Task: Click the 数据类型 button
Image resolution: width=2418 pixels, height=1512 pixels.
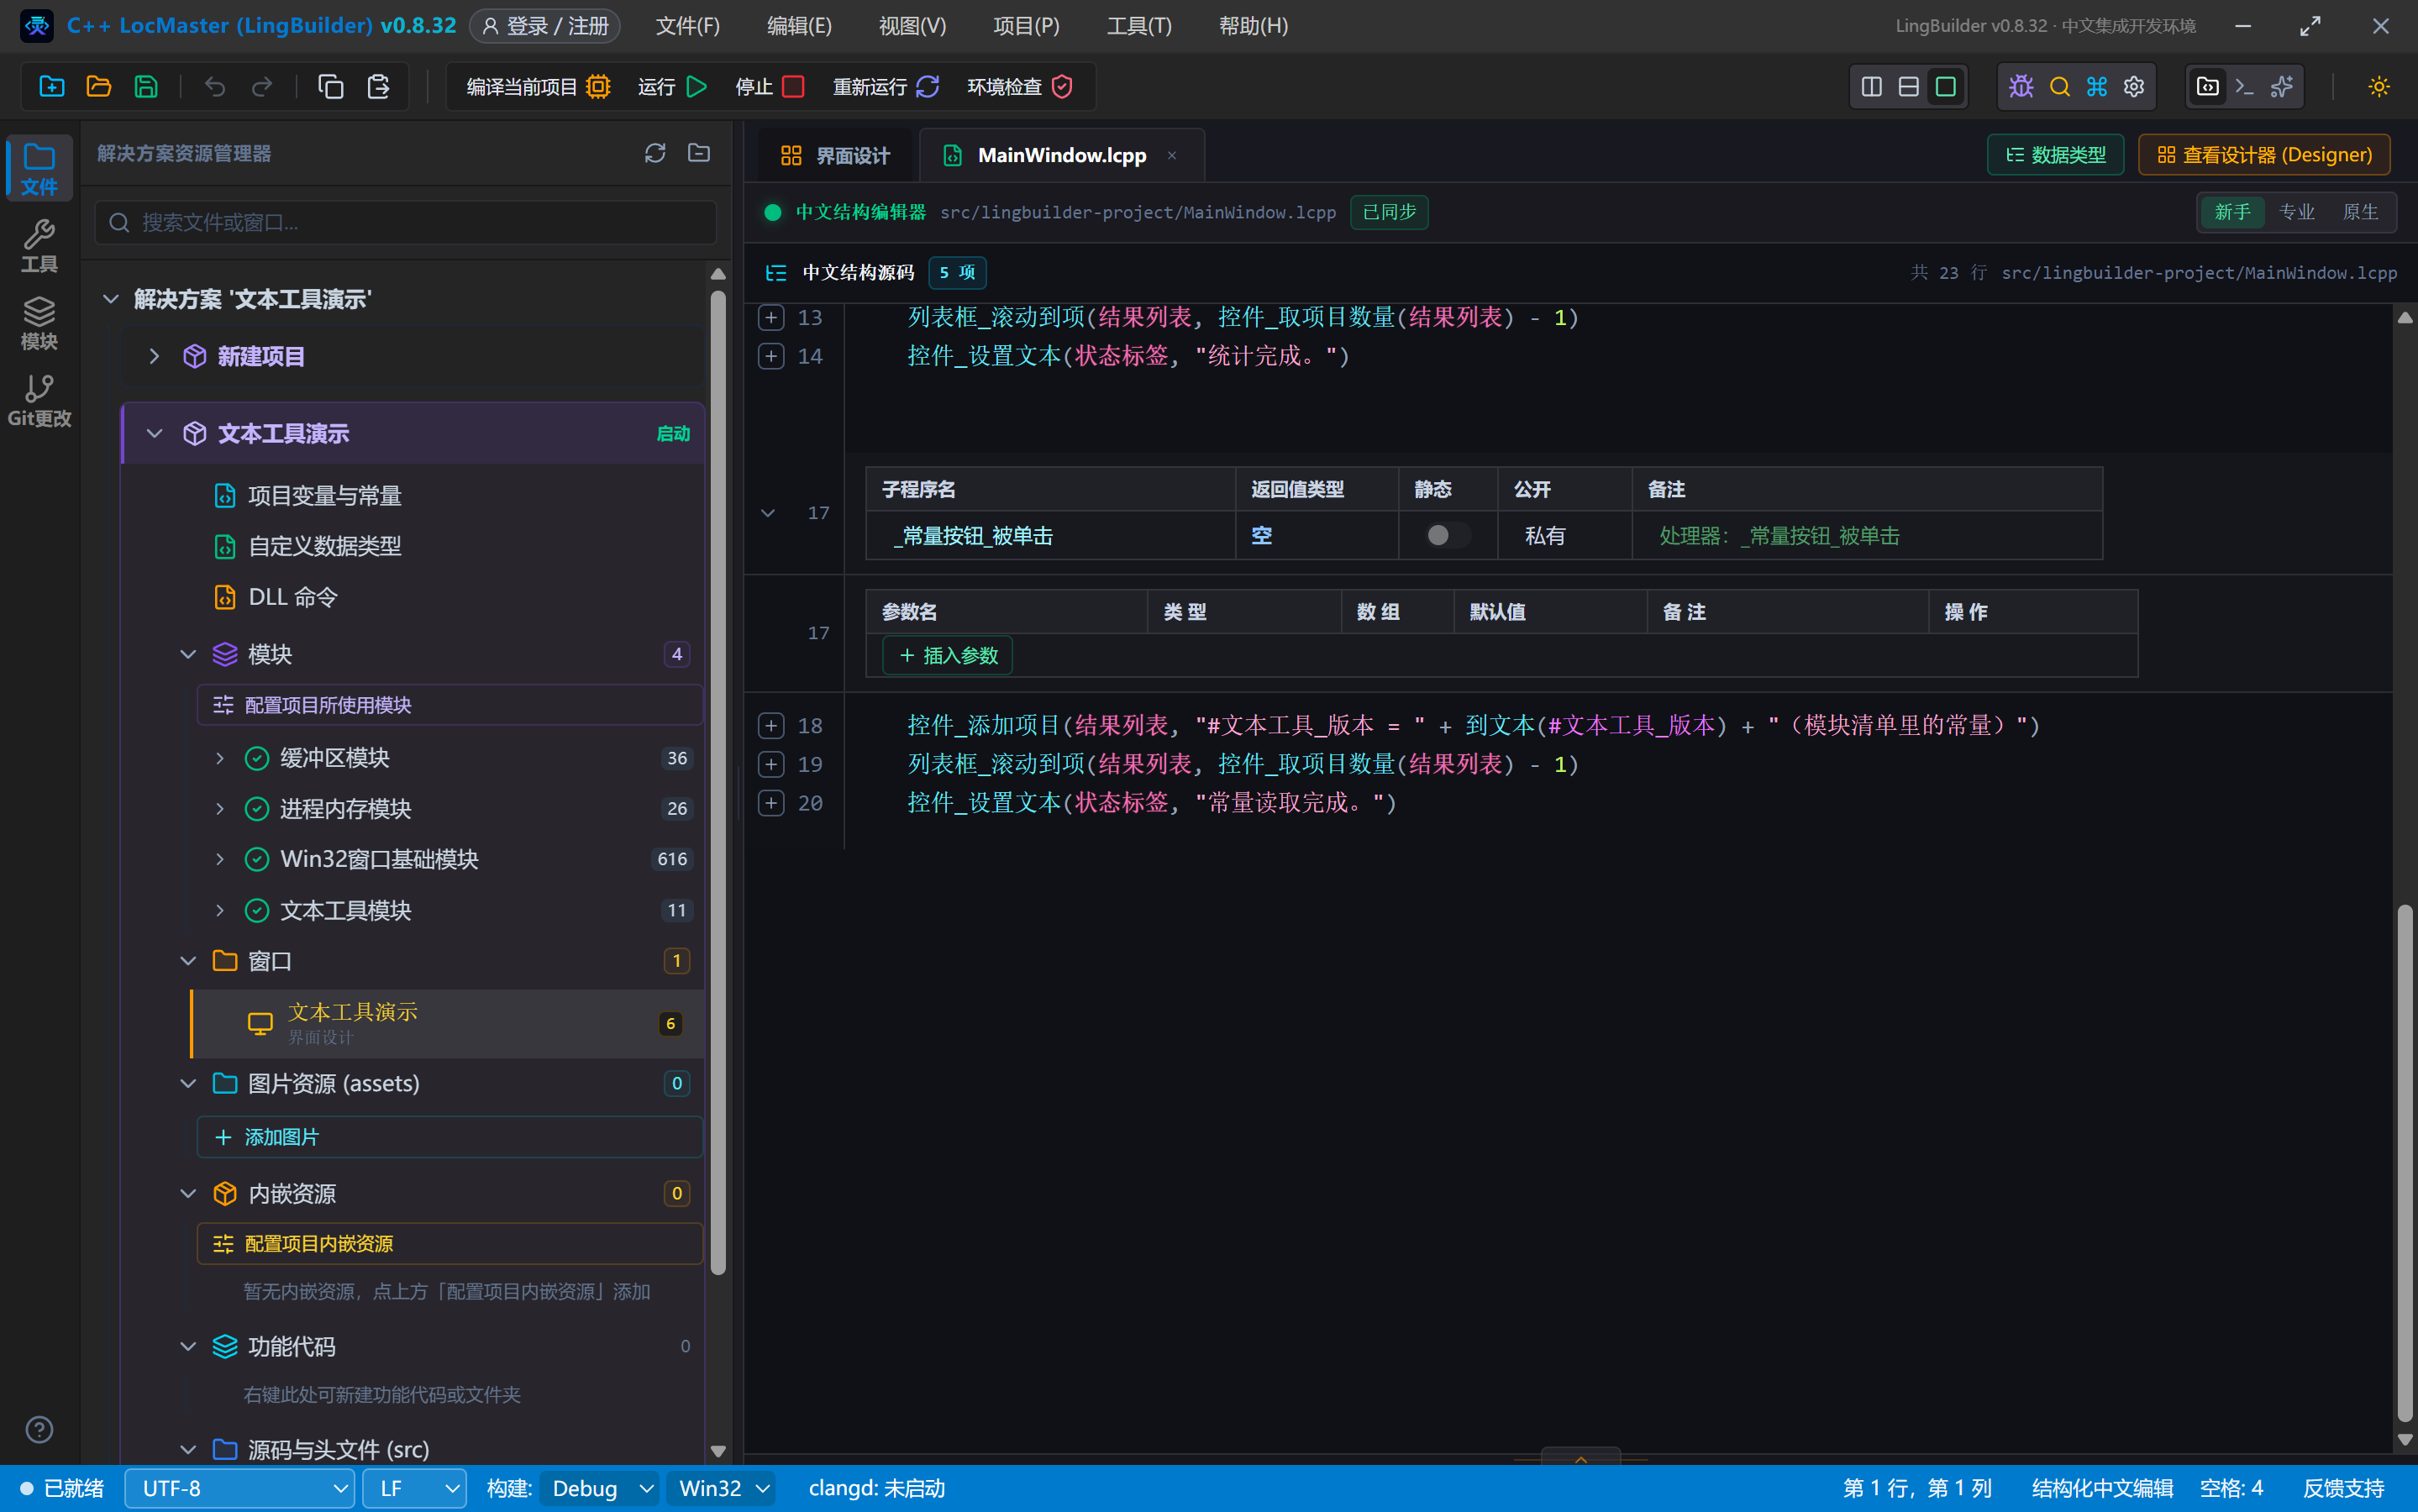Action: (2055, 155)
